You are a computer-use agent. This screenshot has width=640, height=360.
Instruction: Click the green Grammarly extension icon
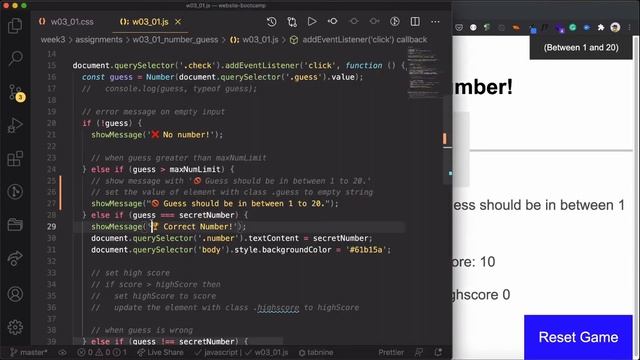coord(573,27)
